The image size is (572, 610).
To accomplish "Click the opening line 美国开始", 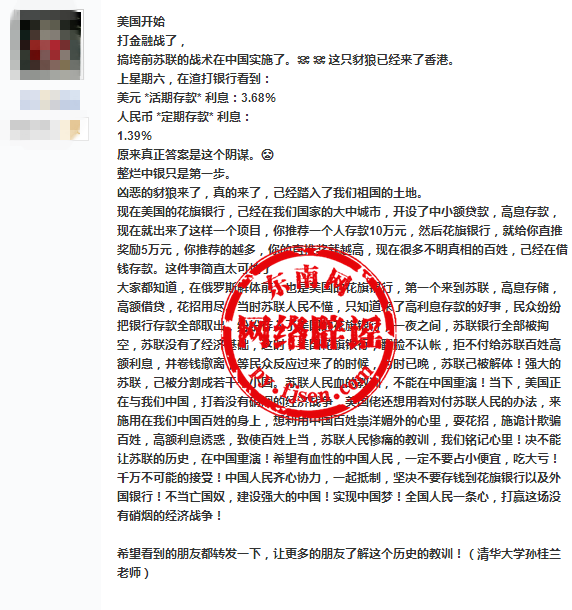I will tap(141, 21).
